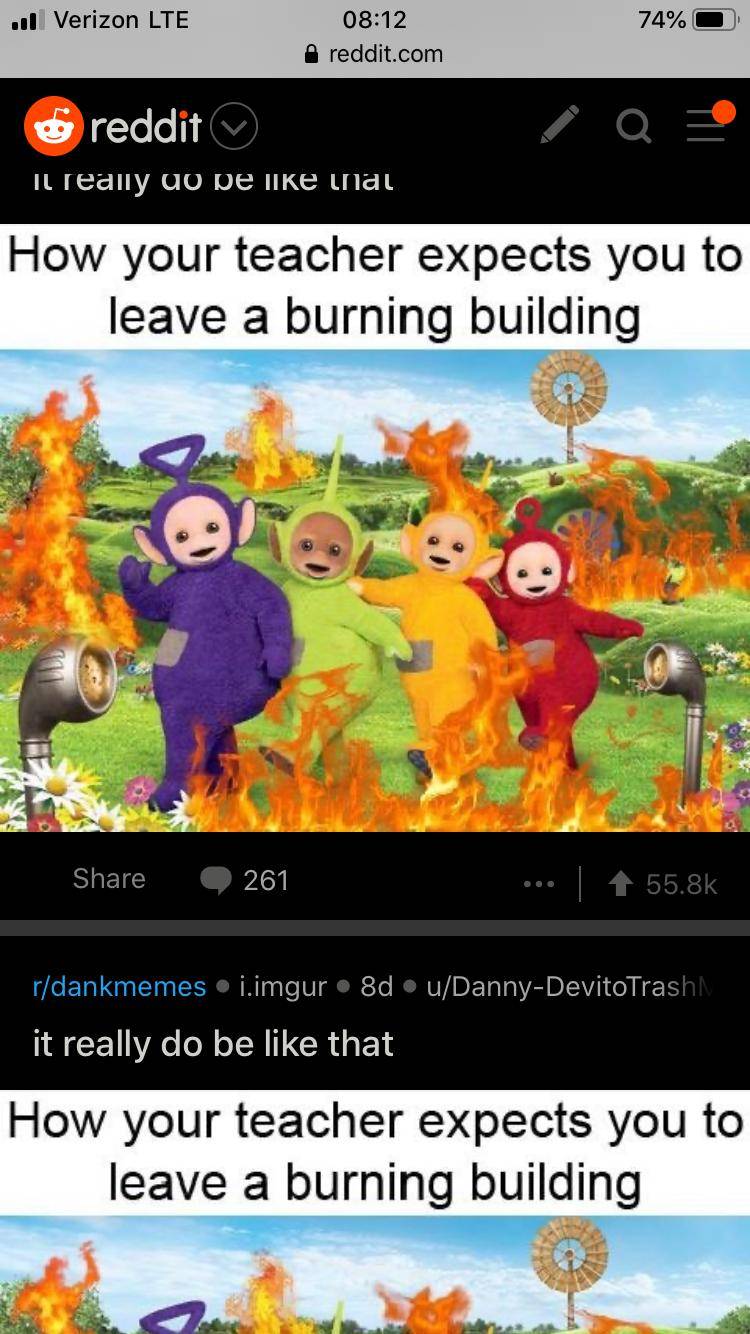This screenshot has height=1334, width=750.
Task: Open search with the magnifying glass icon
Action: point(634,126)
